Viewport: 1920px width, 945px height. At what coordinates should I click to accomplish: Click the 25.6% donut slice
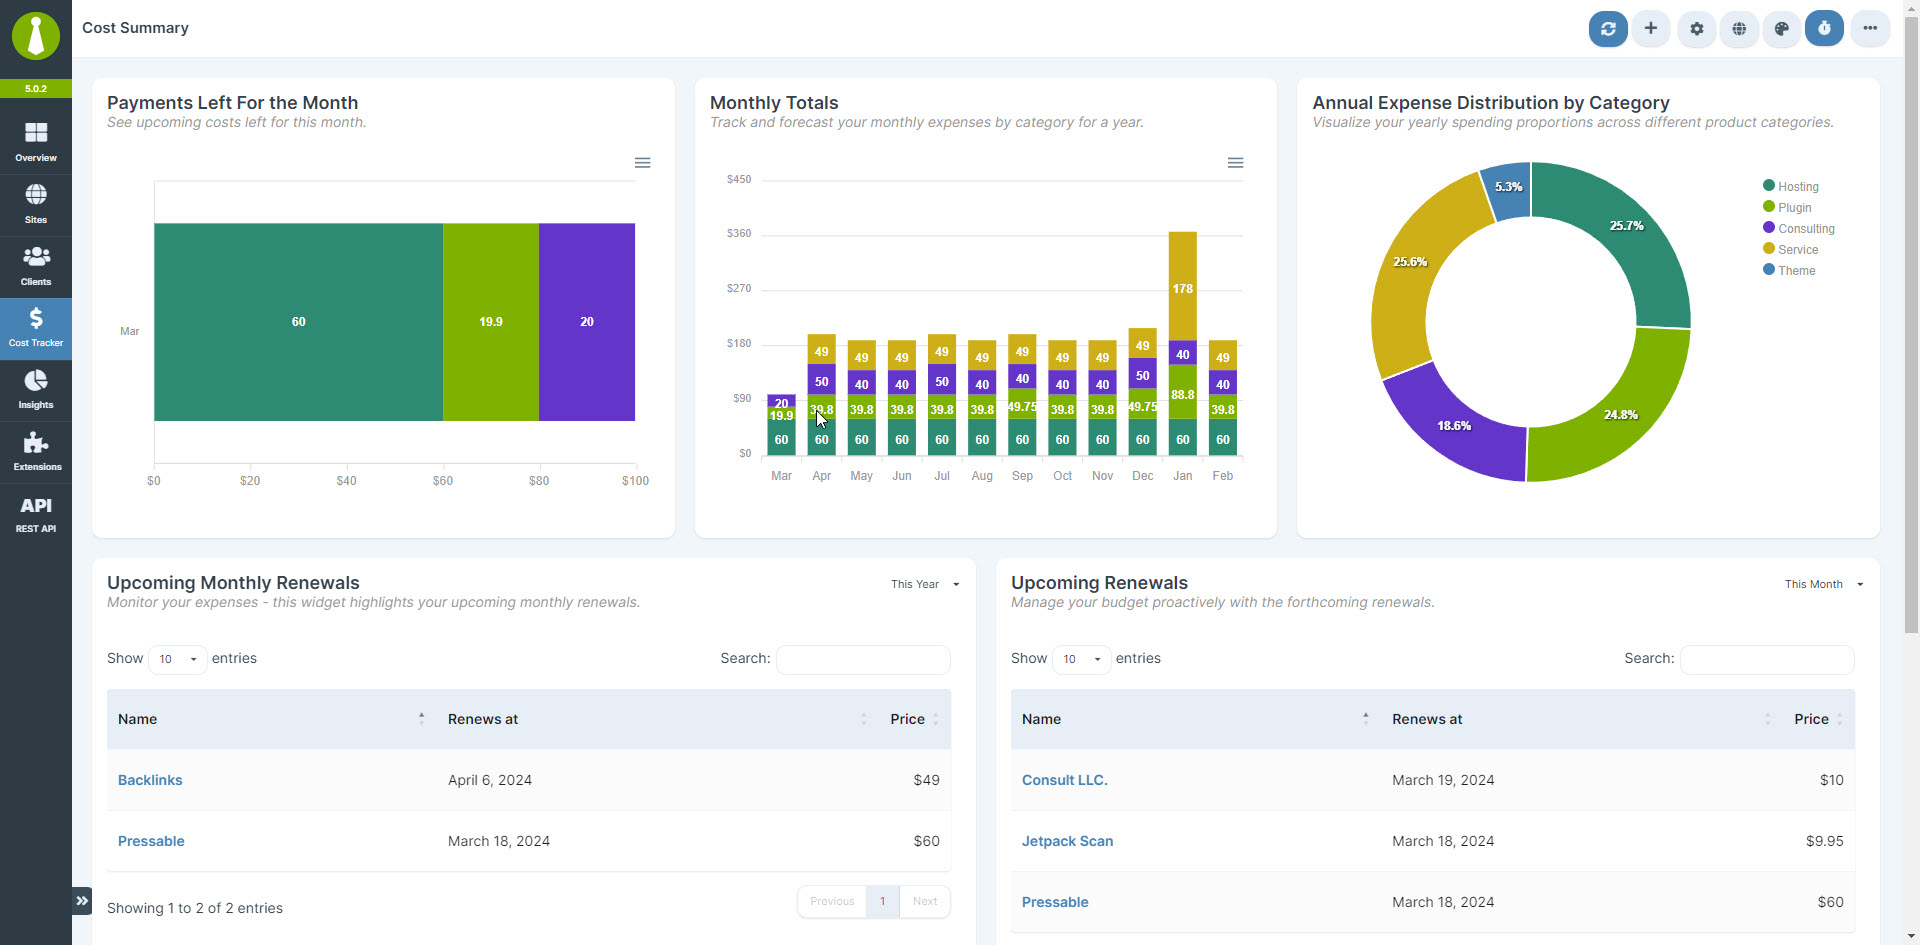point(1410,262)
